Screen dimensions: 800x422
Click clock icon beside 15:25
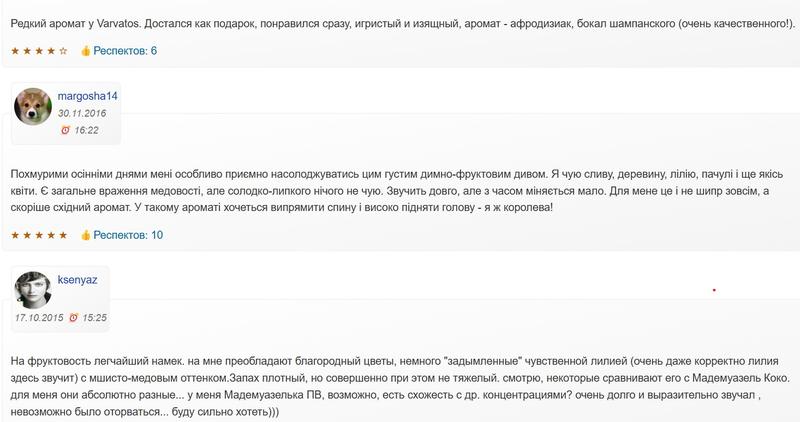click(x=74, y=317)
